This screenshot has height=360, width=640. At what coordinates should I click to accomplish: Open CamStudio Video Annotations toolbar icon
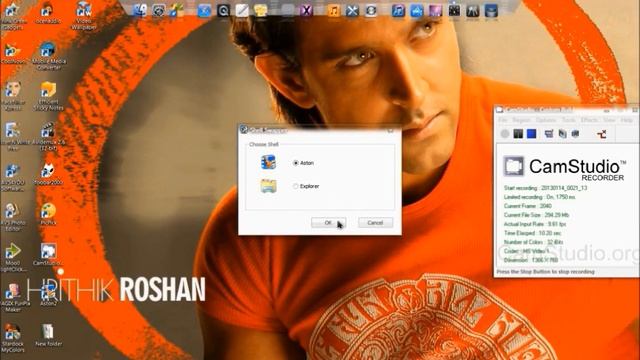(576, 133)
